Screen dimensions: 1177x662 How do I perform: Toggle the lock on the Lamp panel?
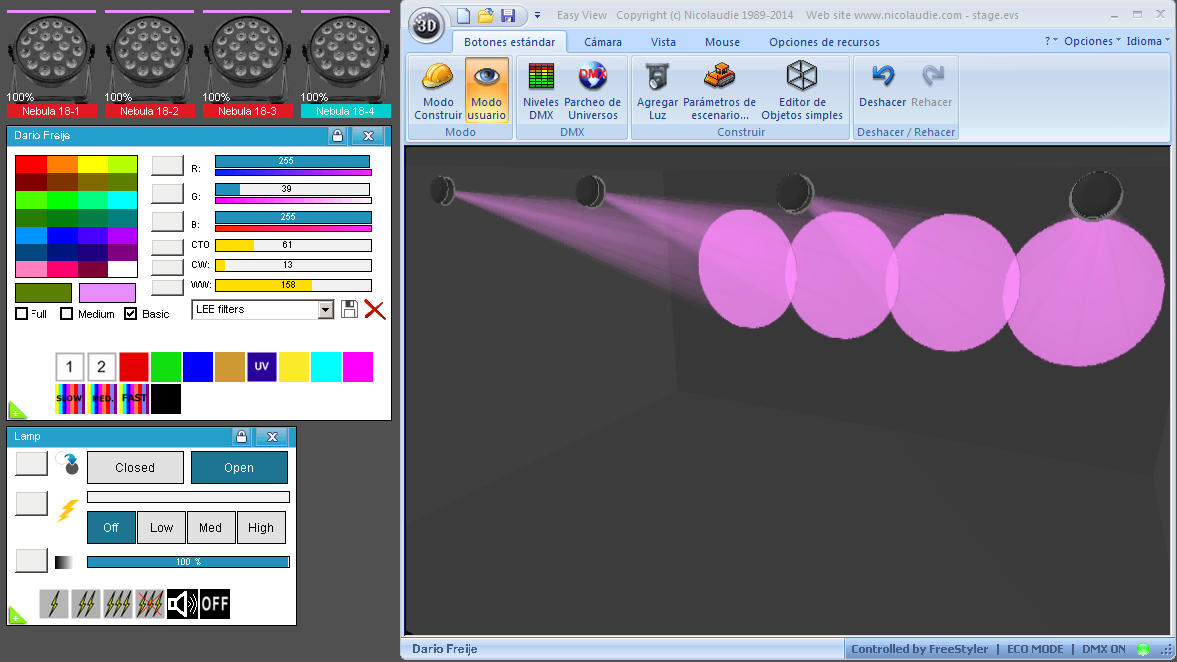pos(242,436)
